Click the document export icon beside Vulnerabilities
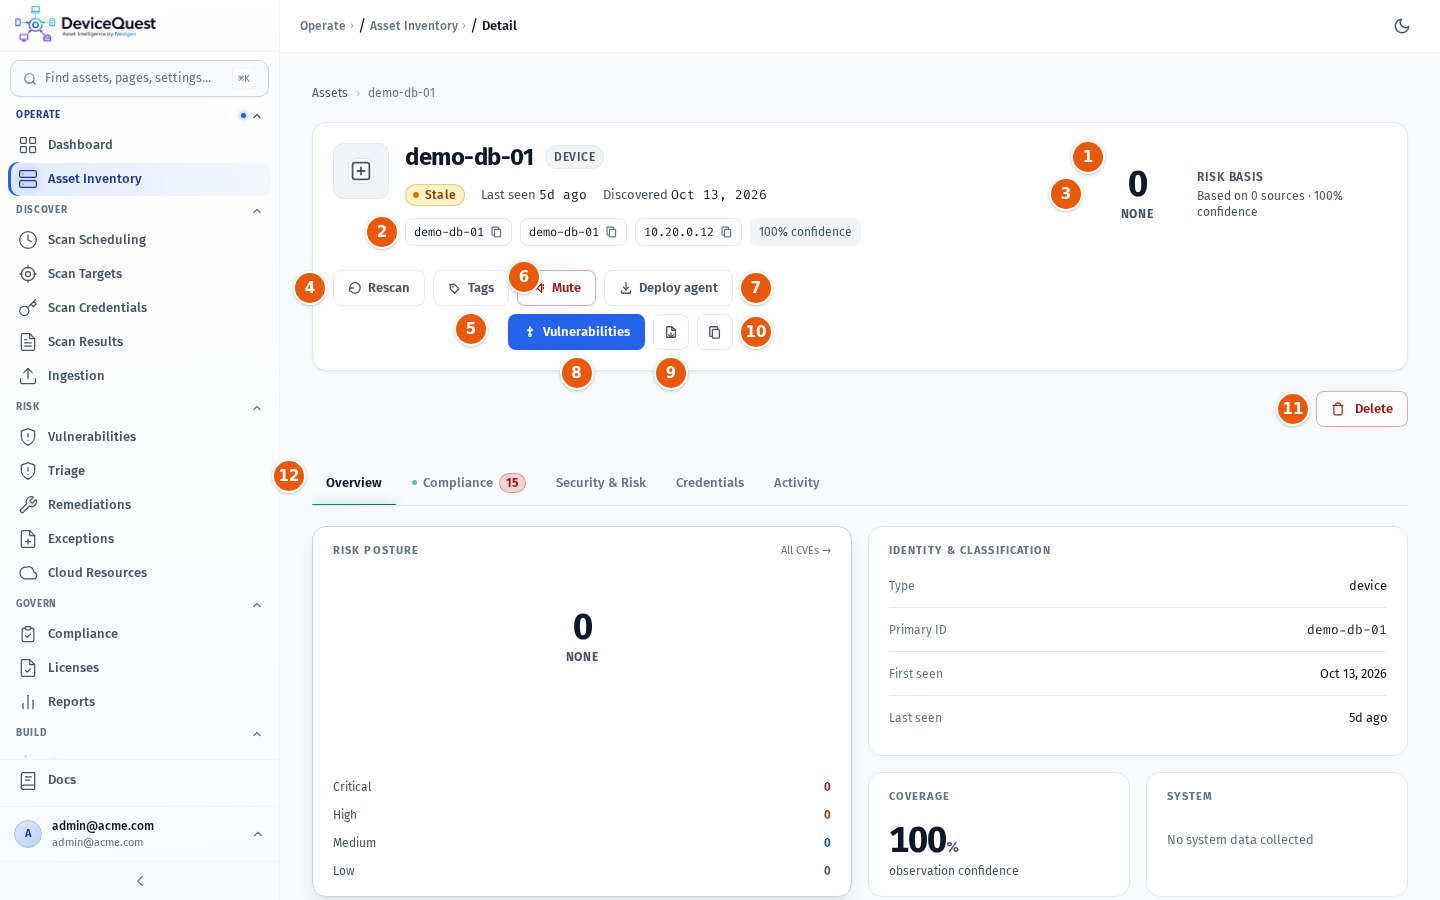 pyautogui.click(x=671, y=332)
